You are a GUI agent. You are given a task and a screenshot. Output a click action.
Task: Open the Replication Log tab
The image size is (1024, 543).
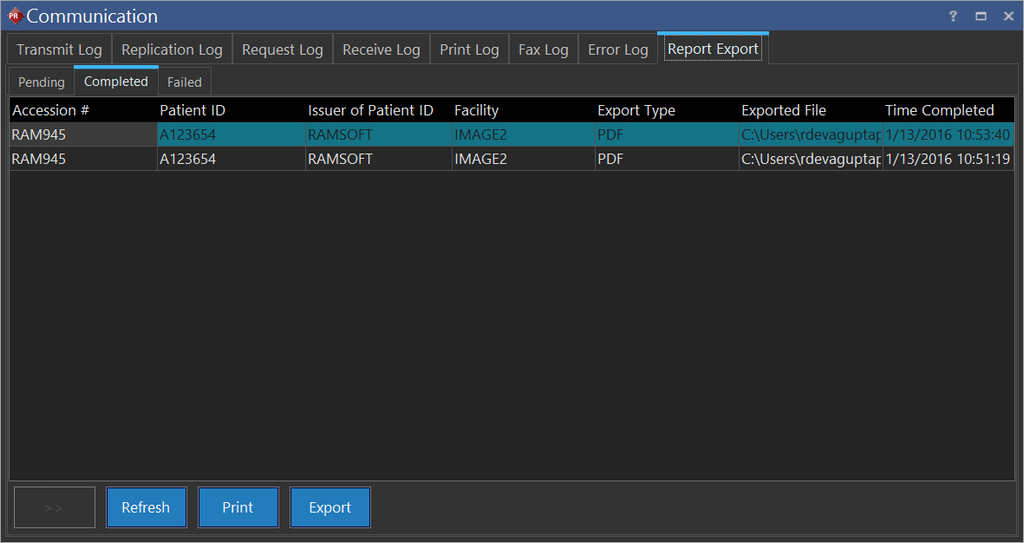(172, 50)
